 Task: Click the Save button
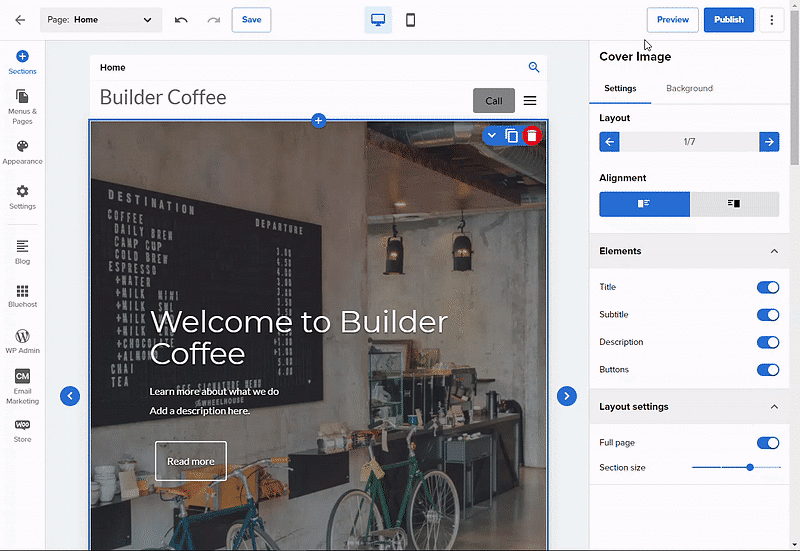pos(251,20)
